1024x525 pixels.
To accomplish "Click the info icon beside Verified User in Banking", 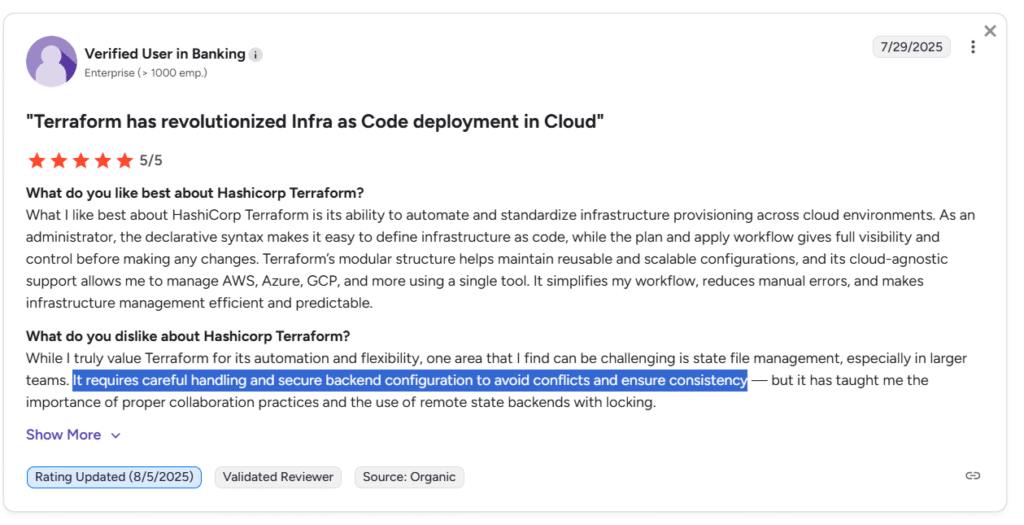I will coord(256,55).
